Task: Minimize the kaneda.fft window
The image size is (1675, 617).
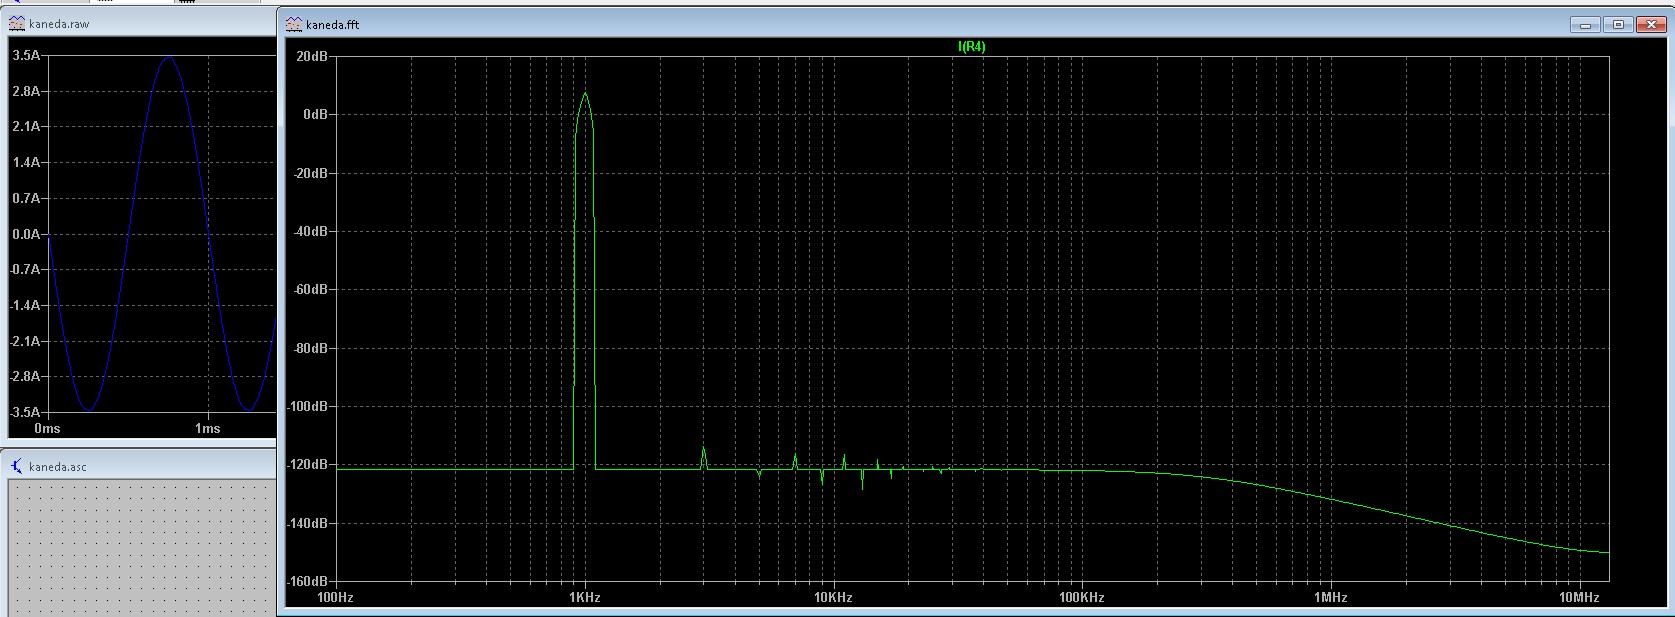Action: coord(1585,25)
